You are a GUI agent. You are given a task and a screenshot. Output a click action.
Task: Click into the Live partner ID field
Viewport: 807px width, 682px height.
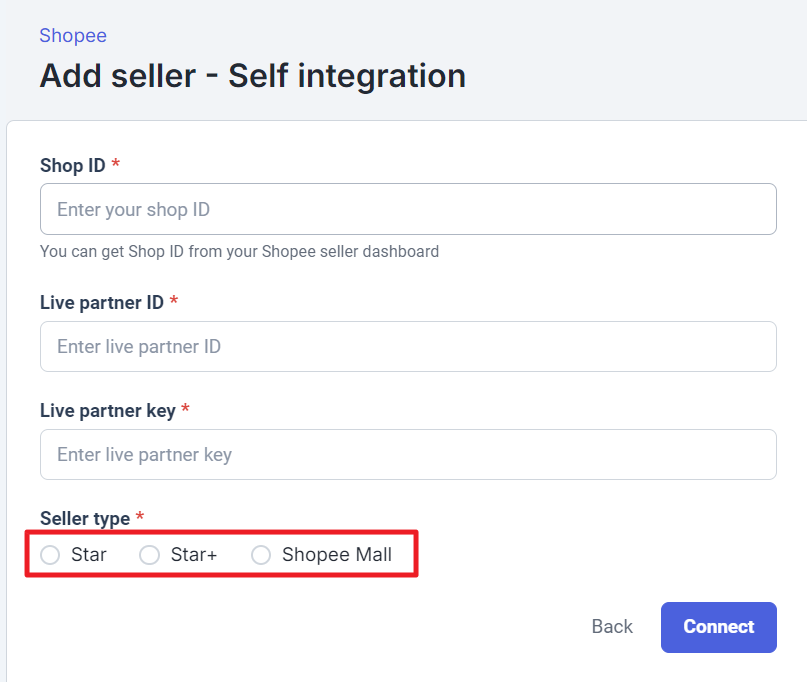click(408, 347)
